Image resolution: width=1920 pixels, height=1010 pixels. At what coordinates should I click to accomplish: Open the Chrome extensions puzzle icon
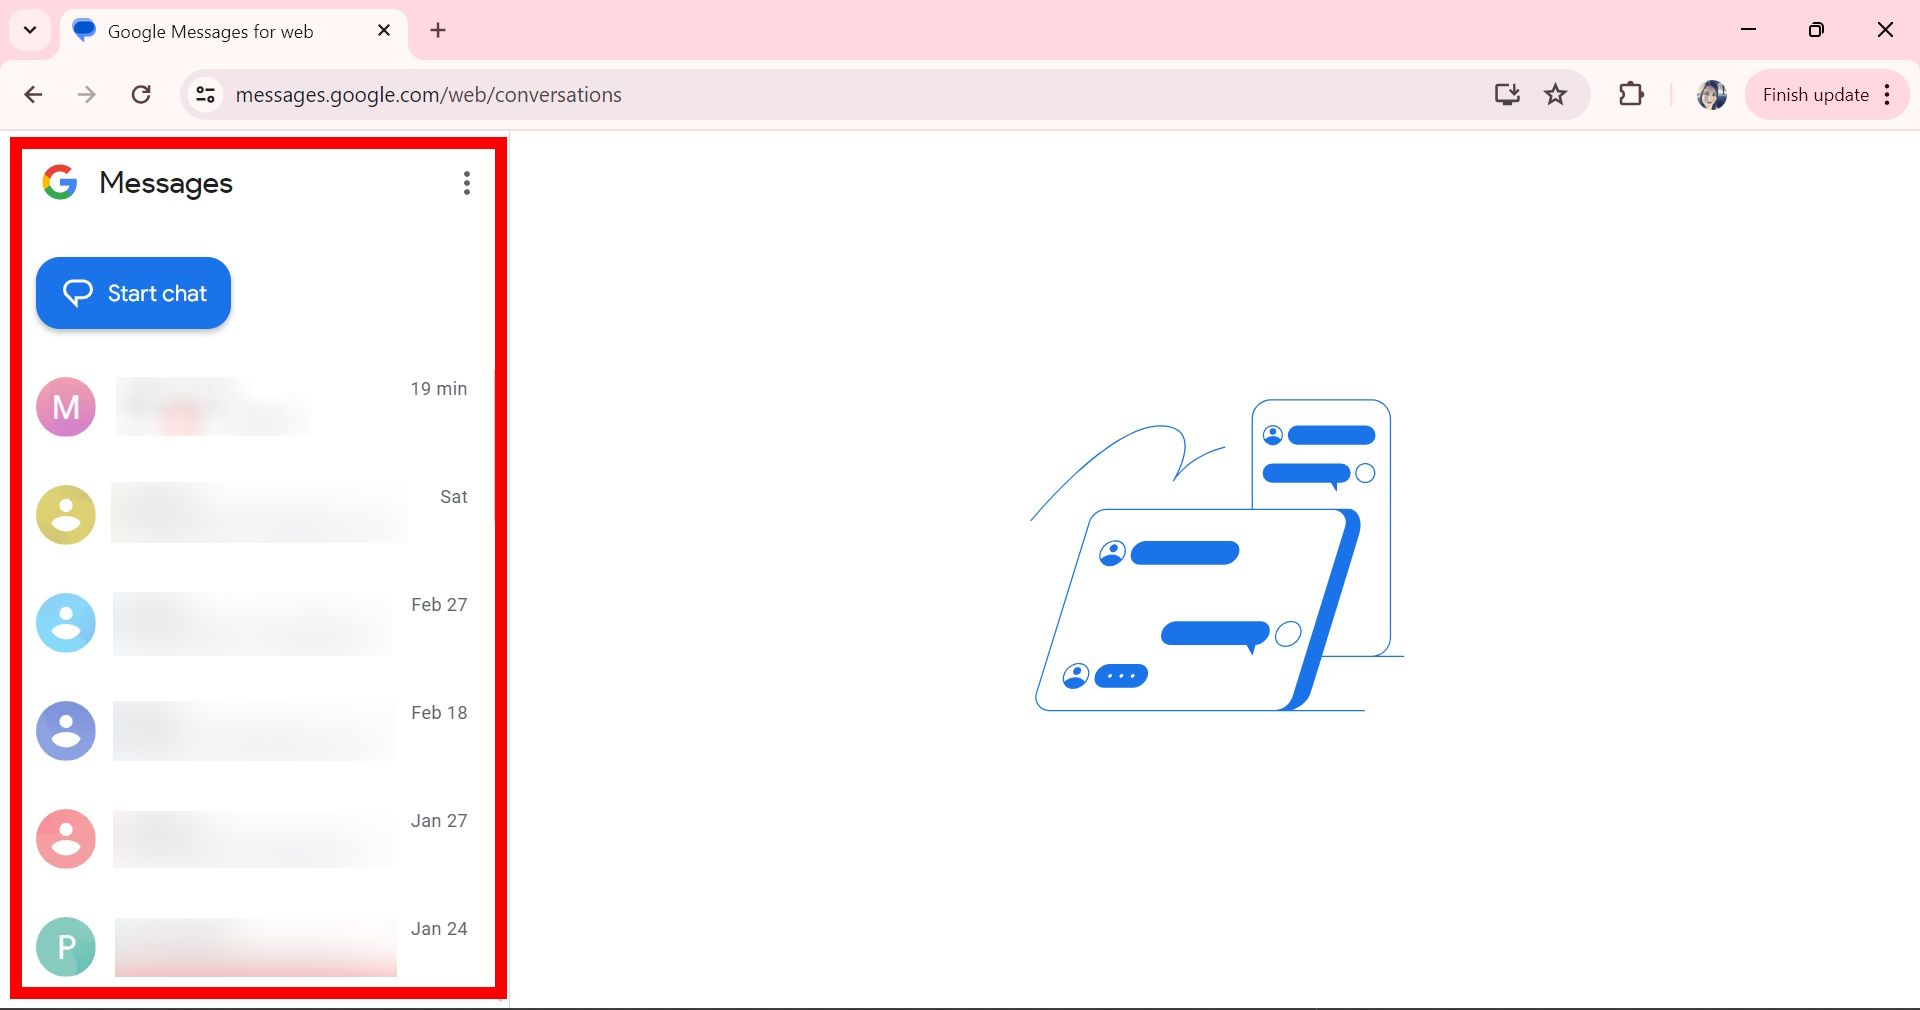coord(1631,95)
